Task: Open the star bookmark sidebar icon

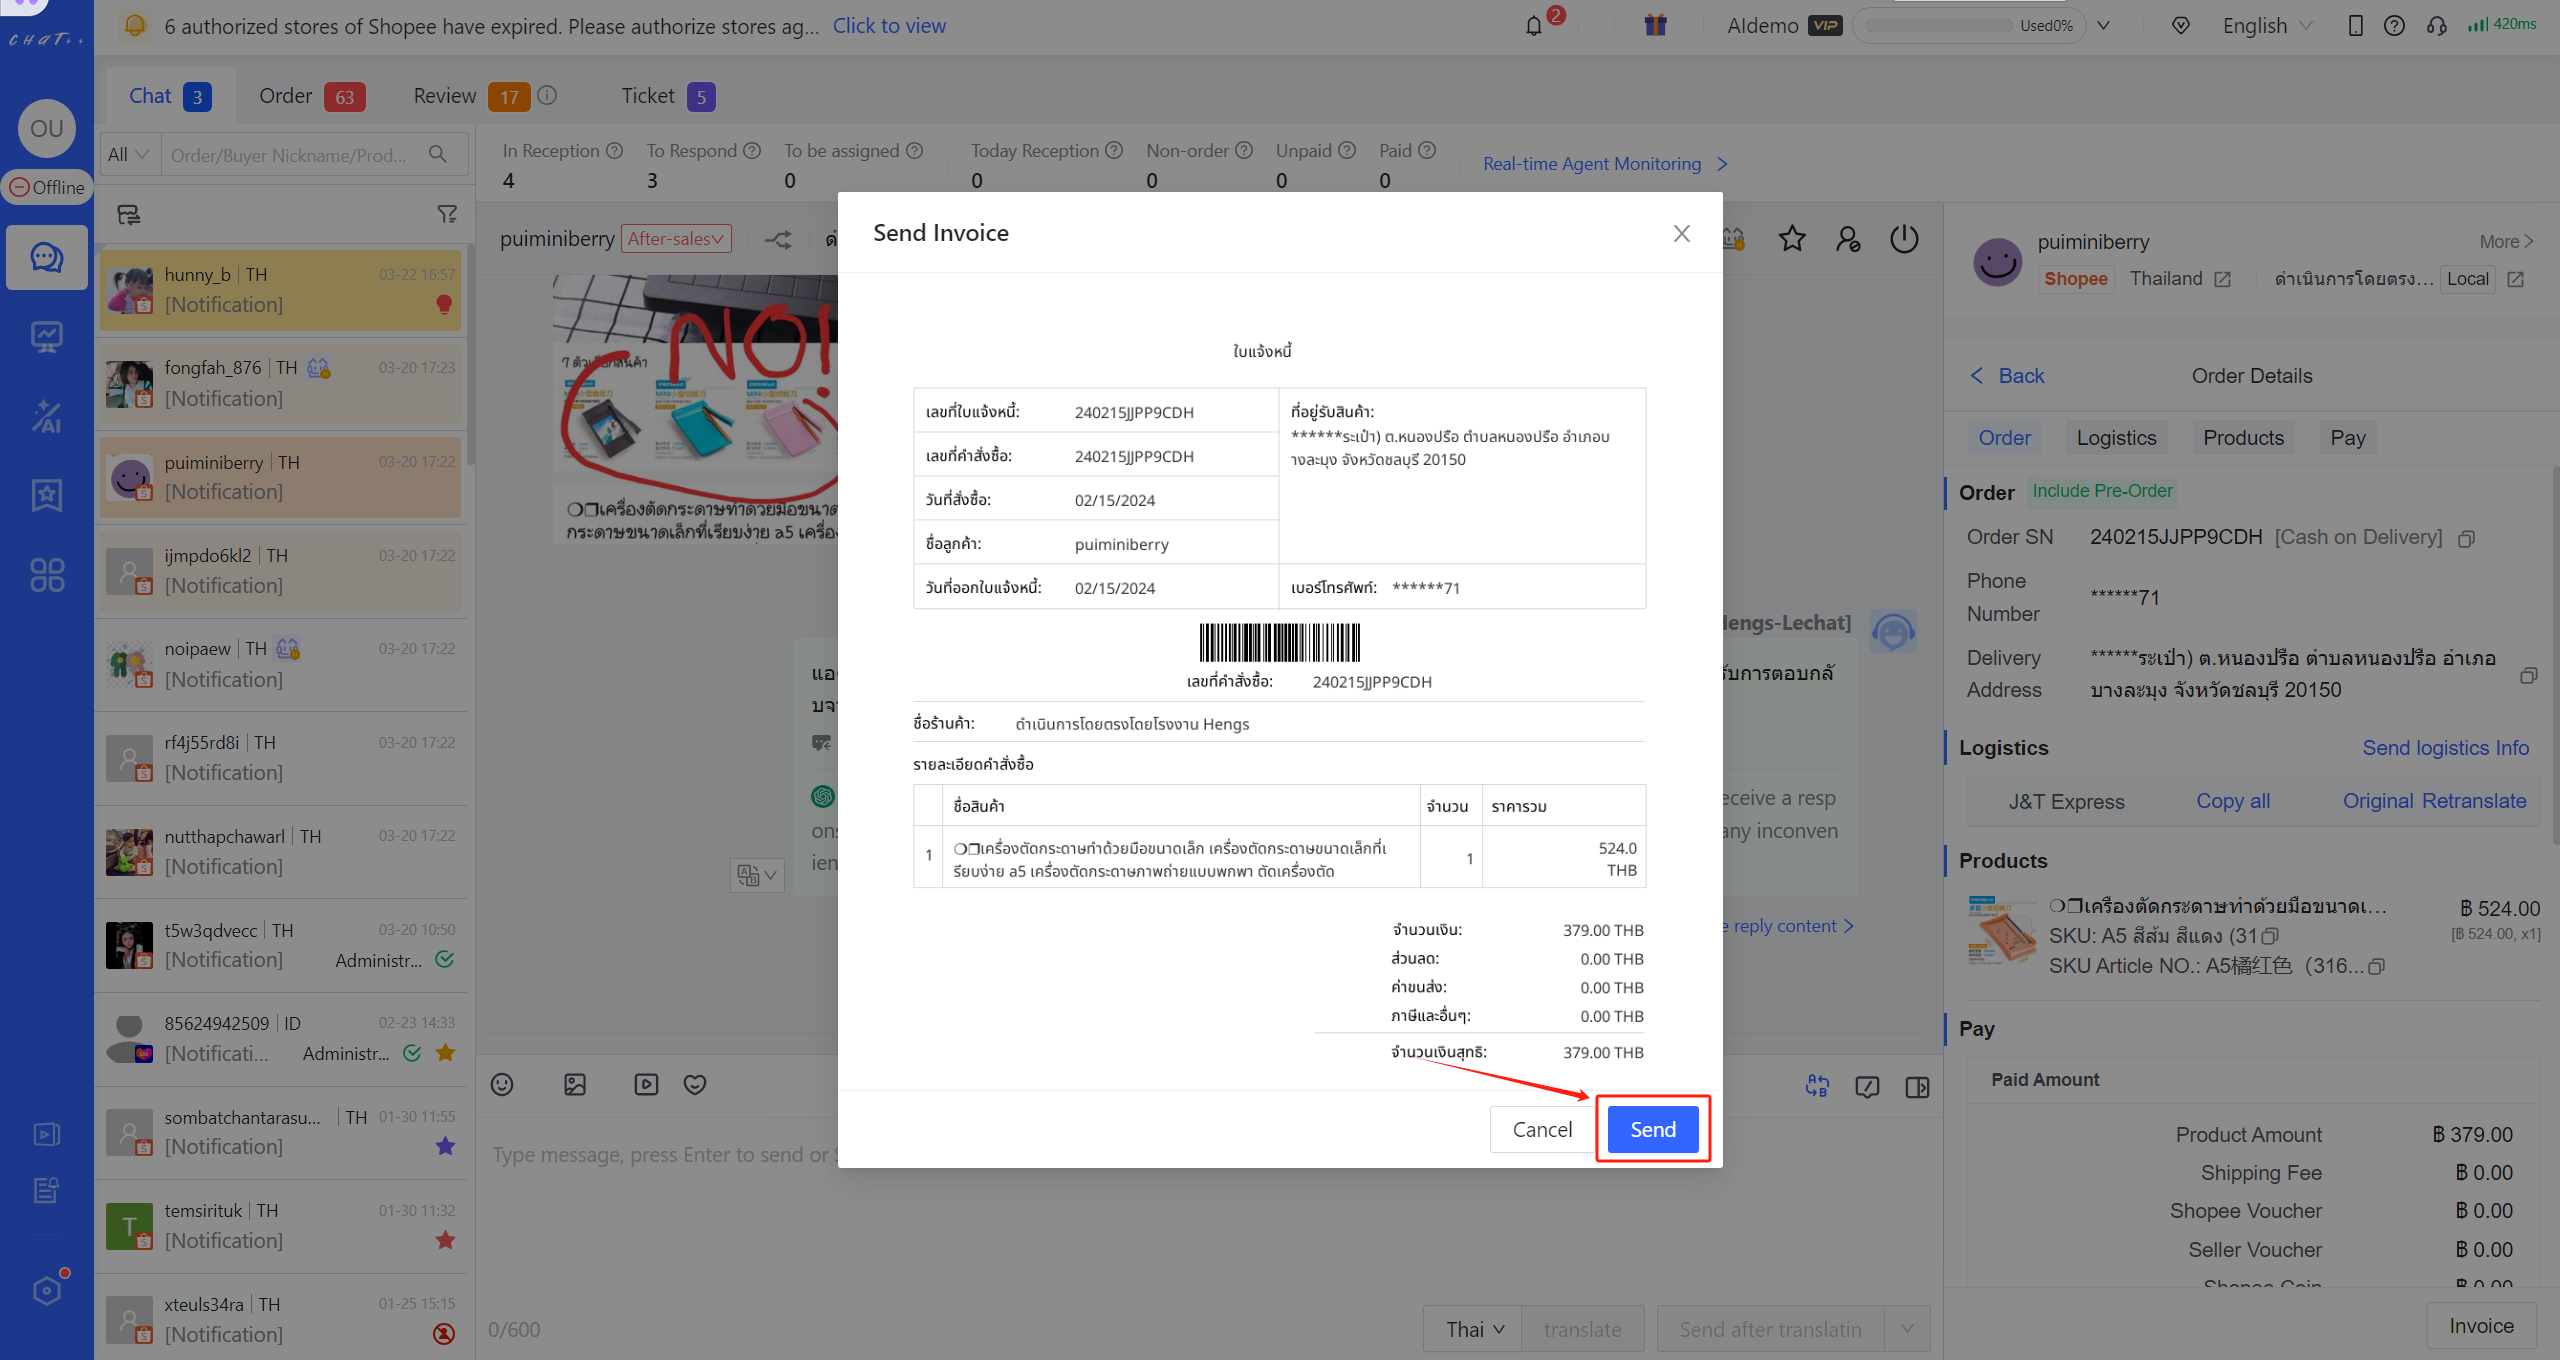Action: pyautogui.click(x=47, y=495)
